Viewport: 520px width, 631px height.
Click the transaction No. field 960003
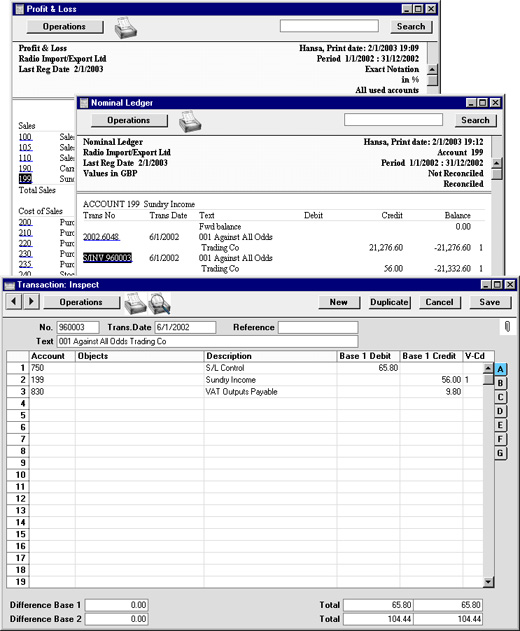pos(78,327)
